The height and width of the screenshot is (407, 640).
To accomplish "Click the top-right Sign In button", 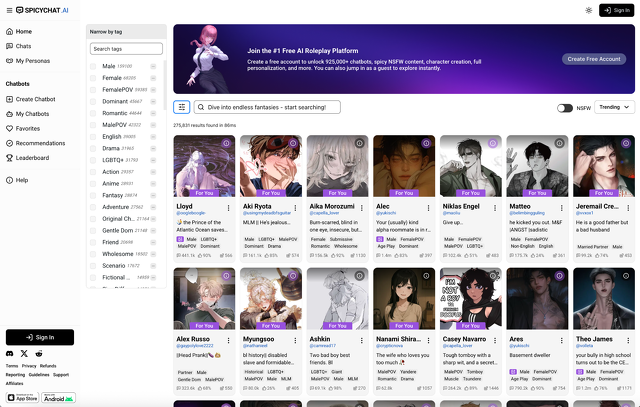I will 616,10.
